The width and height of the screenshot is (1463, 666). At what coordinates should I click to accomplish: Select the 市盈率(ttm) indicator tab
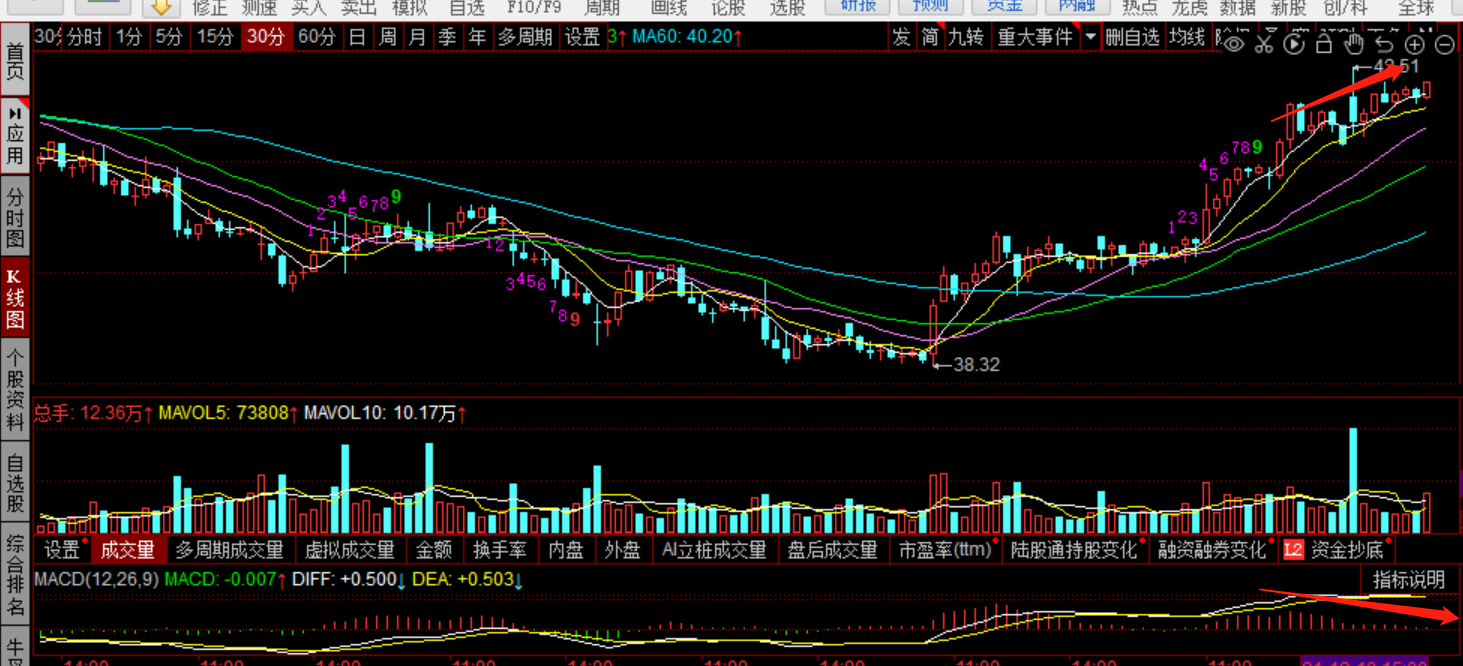pos(947,550)
